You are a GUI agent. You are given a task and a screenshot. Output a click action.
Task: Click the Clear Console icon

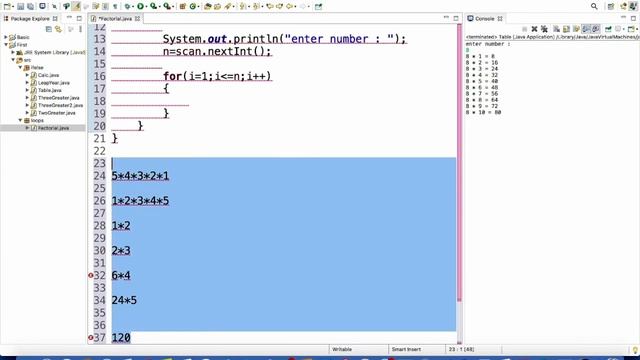pos(556,29)
